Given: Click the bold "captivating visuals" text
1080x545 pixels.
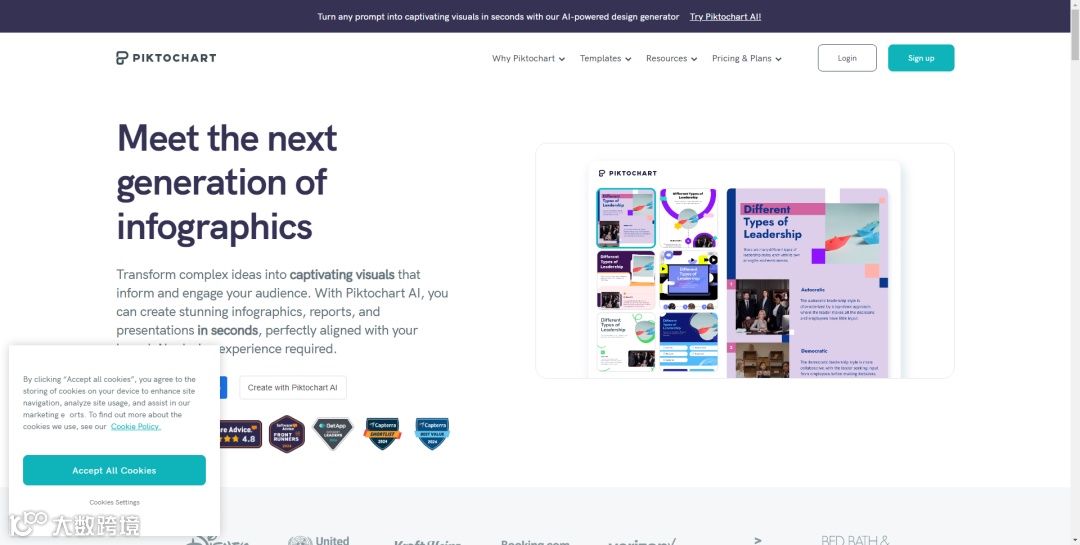Looking at the screenshot, I should [x=342, y=274].
